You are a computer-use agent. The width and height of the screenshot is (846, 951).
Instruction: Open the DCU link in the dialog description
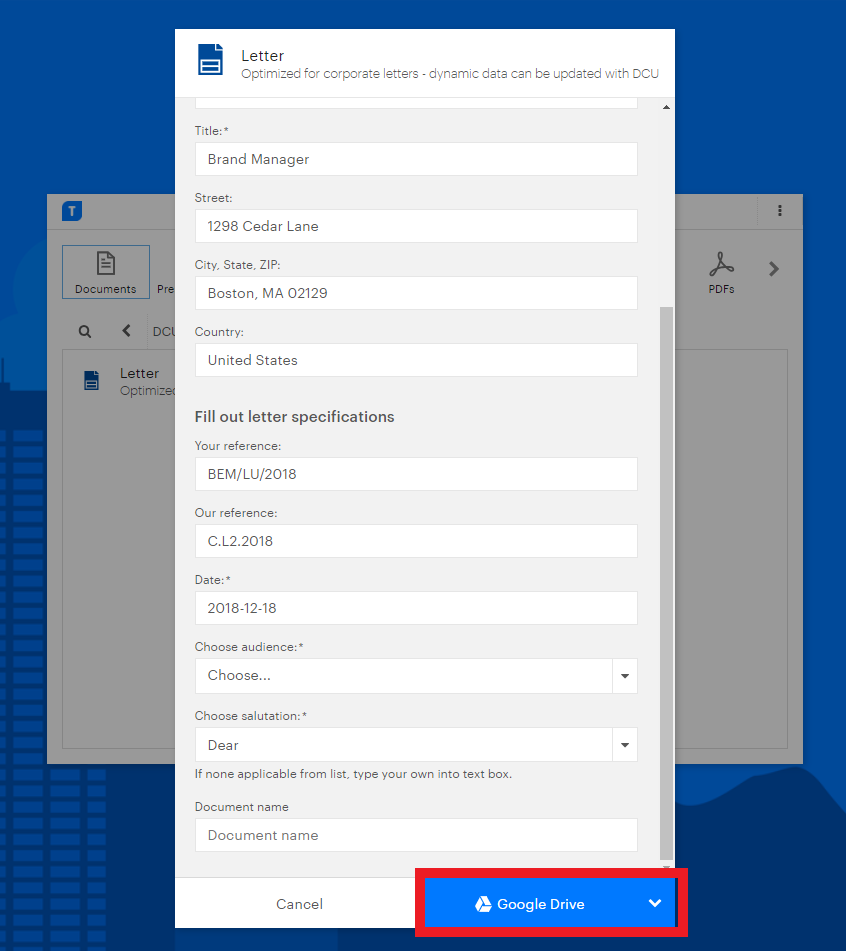click(x=646, y=73)
